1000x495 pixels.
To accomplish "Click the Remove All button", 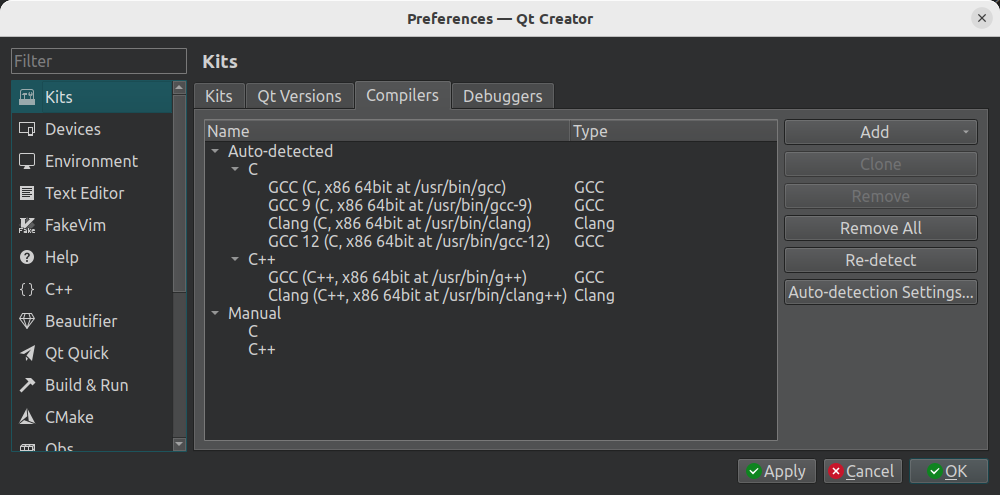I will point(881,228).
